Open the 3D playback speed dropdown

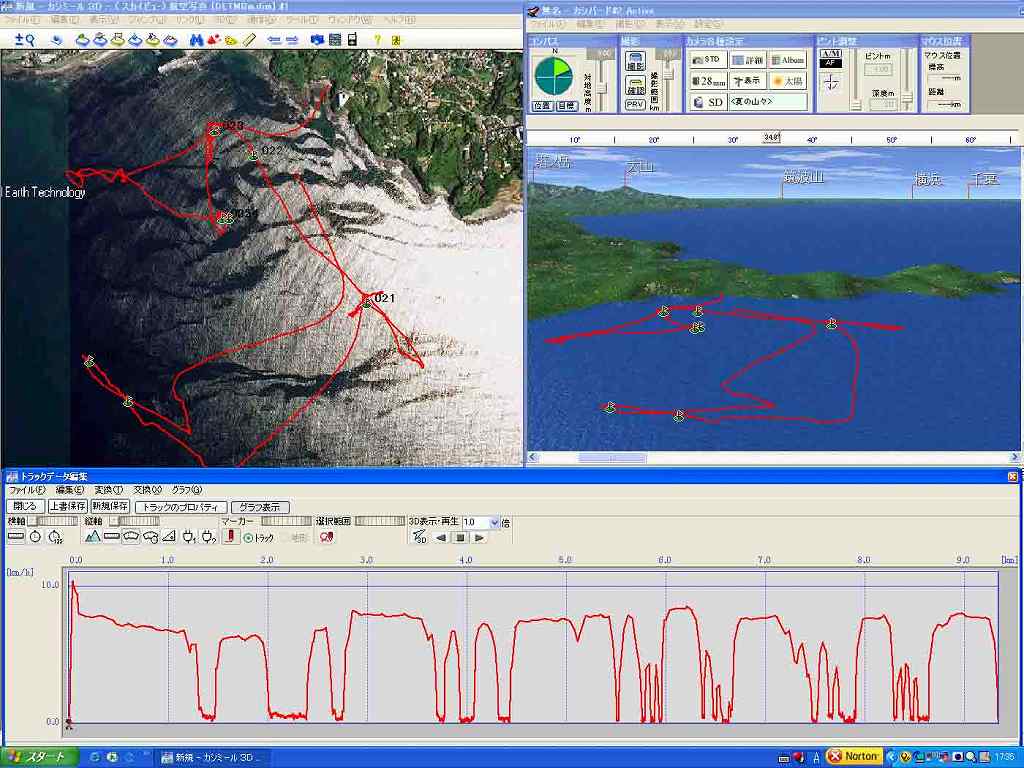(495, 523)
